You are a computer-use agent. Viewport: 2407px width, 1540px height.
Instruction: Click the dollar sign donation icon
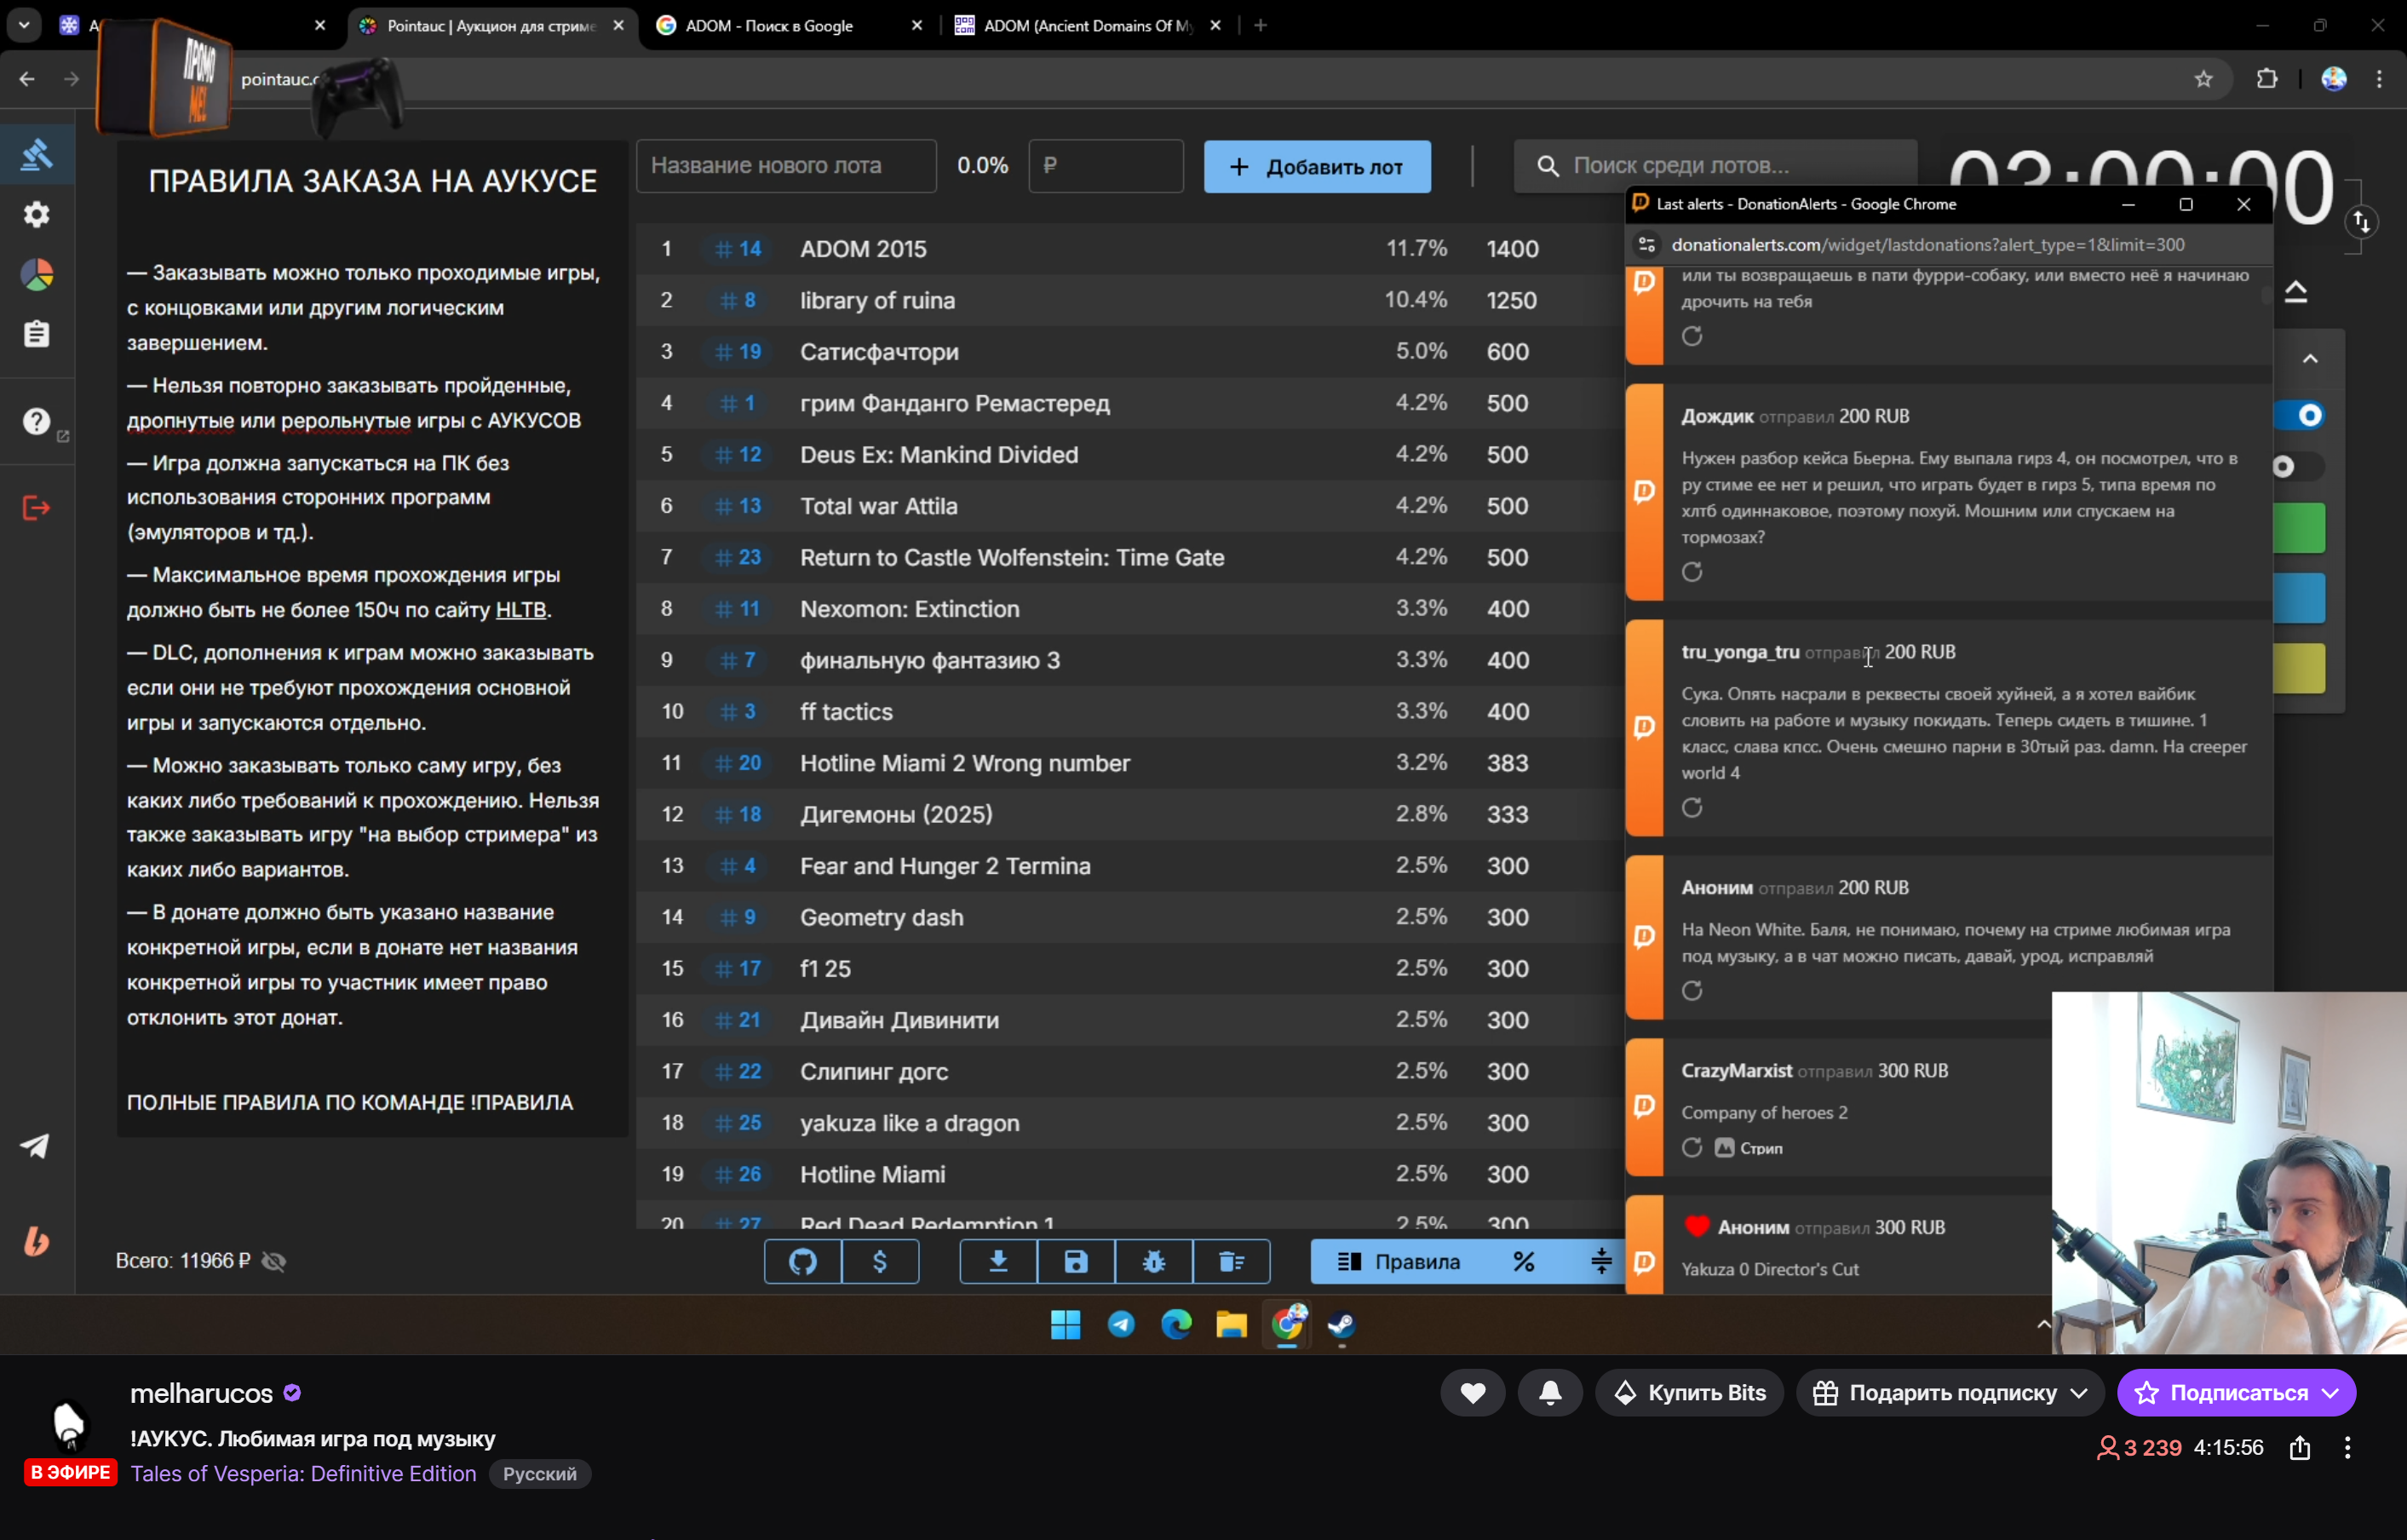click(880, 1262)
